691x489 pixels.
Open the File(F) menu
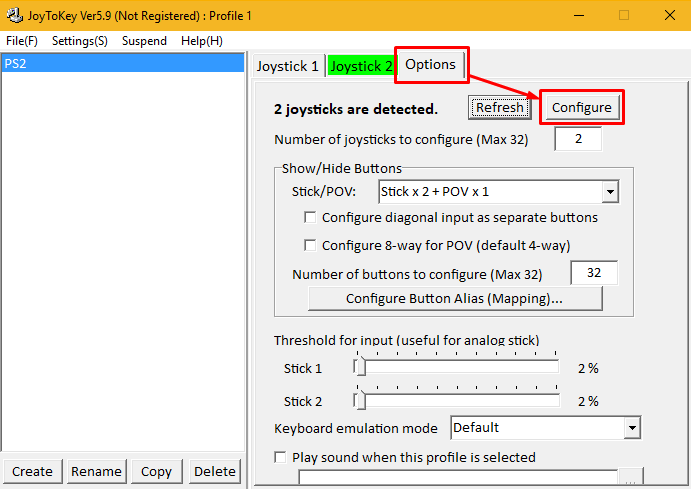coord(22,41)
